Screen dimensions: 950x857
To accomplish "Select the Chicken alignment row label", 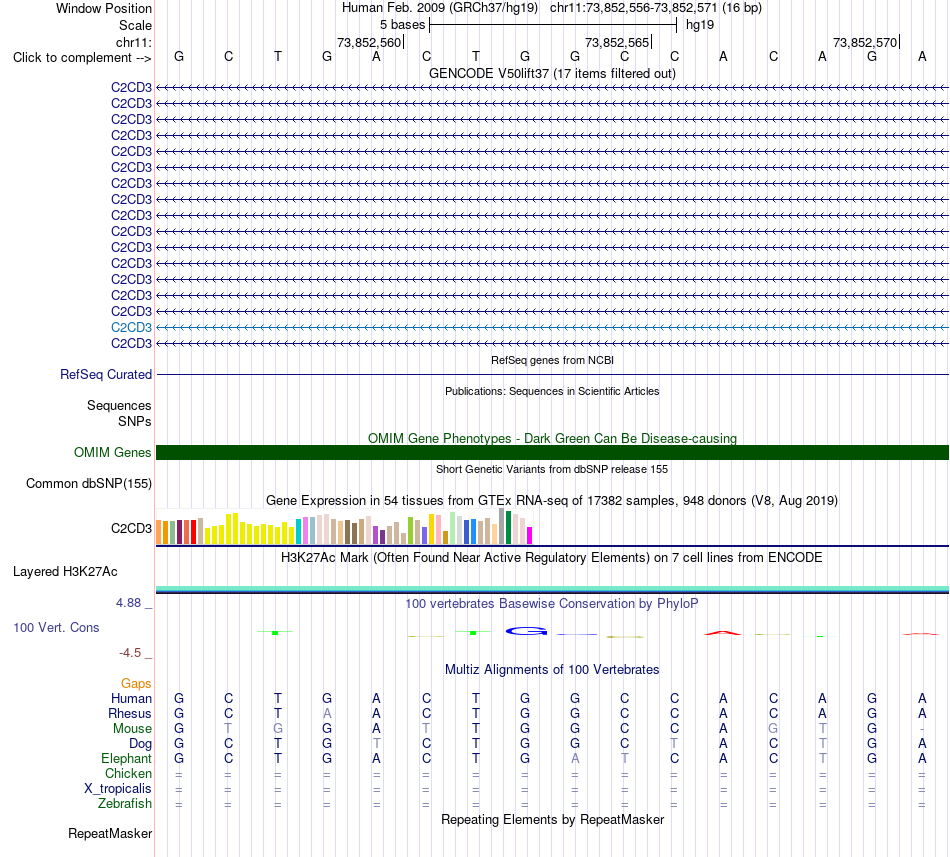I will [x=128, y=774].
